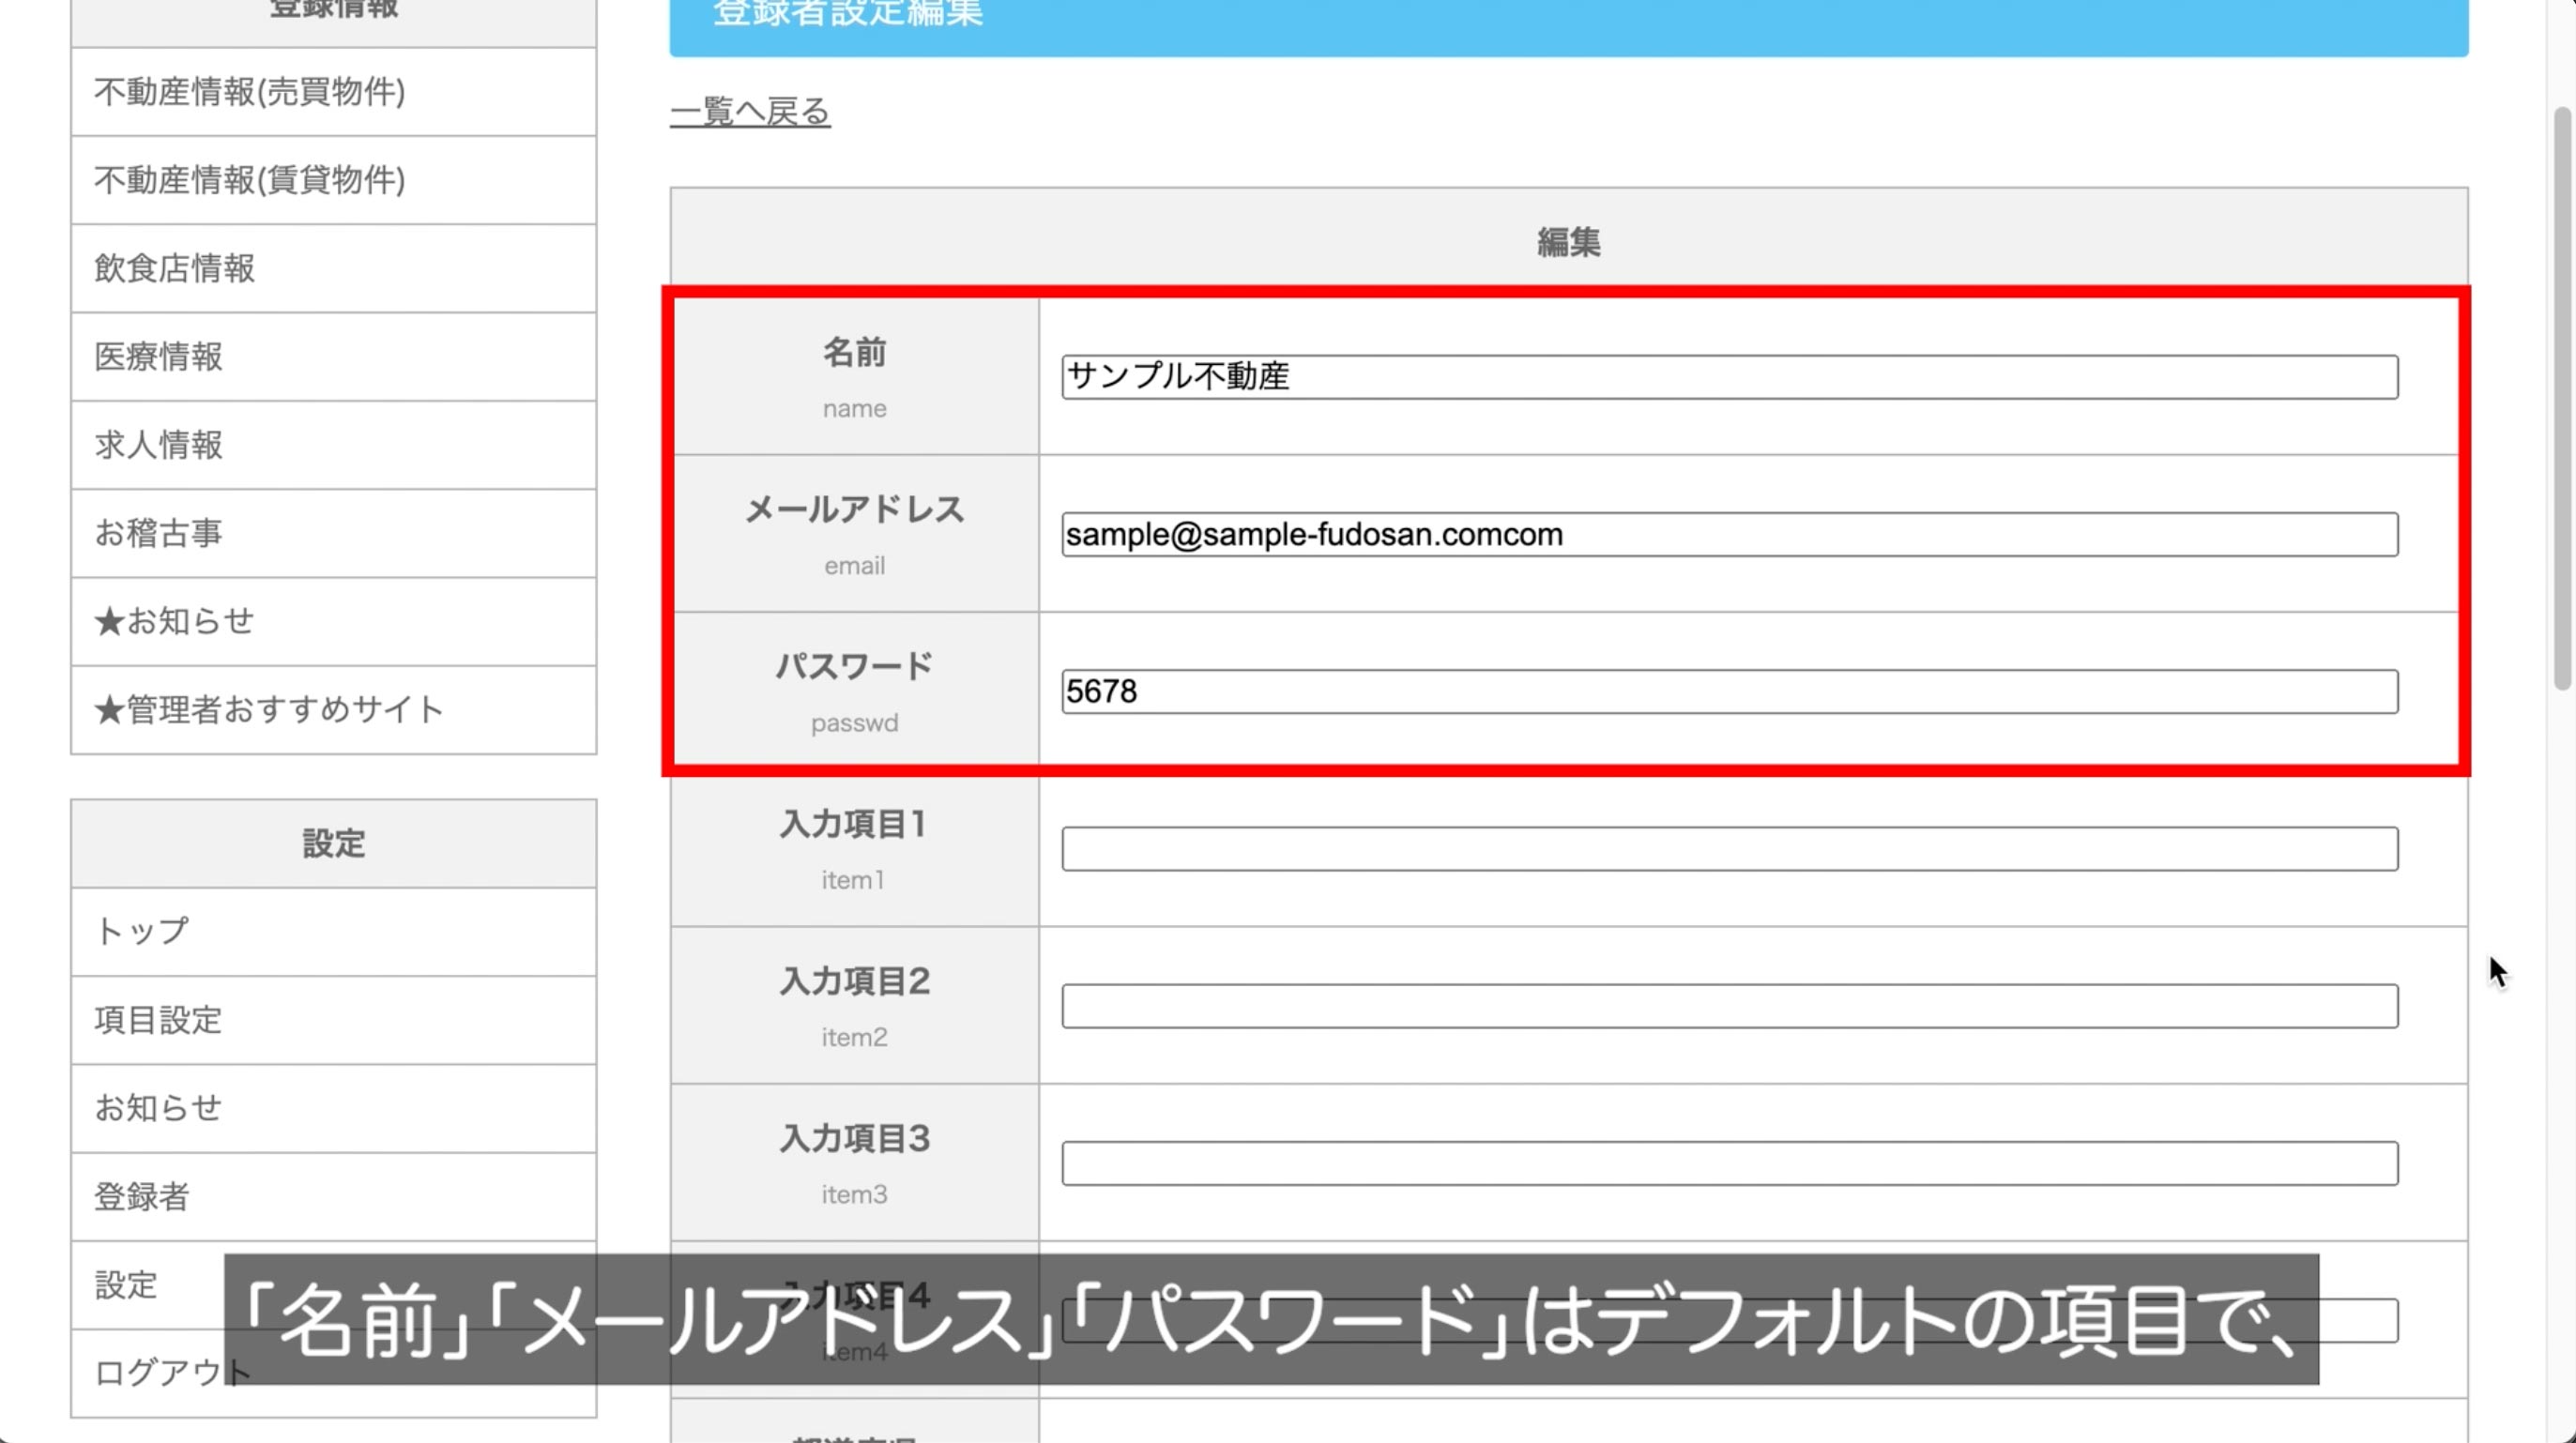
Task: Click ログアウト to log out
Action: [x=333, y=1373]
